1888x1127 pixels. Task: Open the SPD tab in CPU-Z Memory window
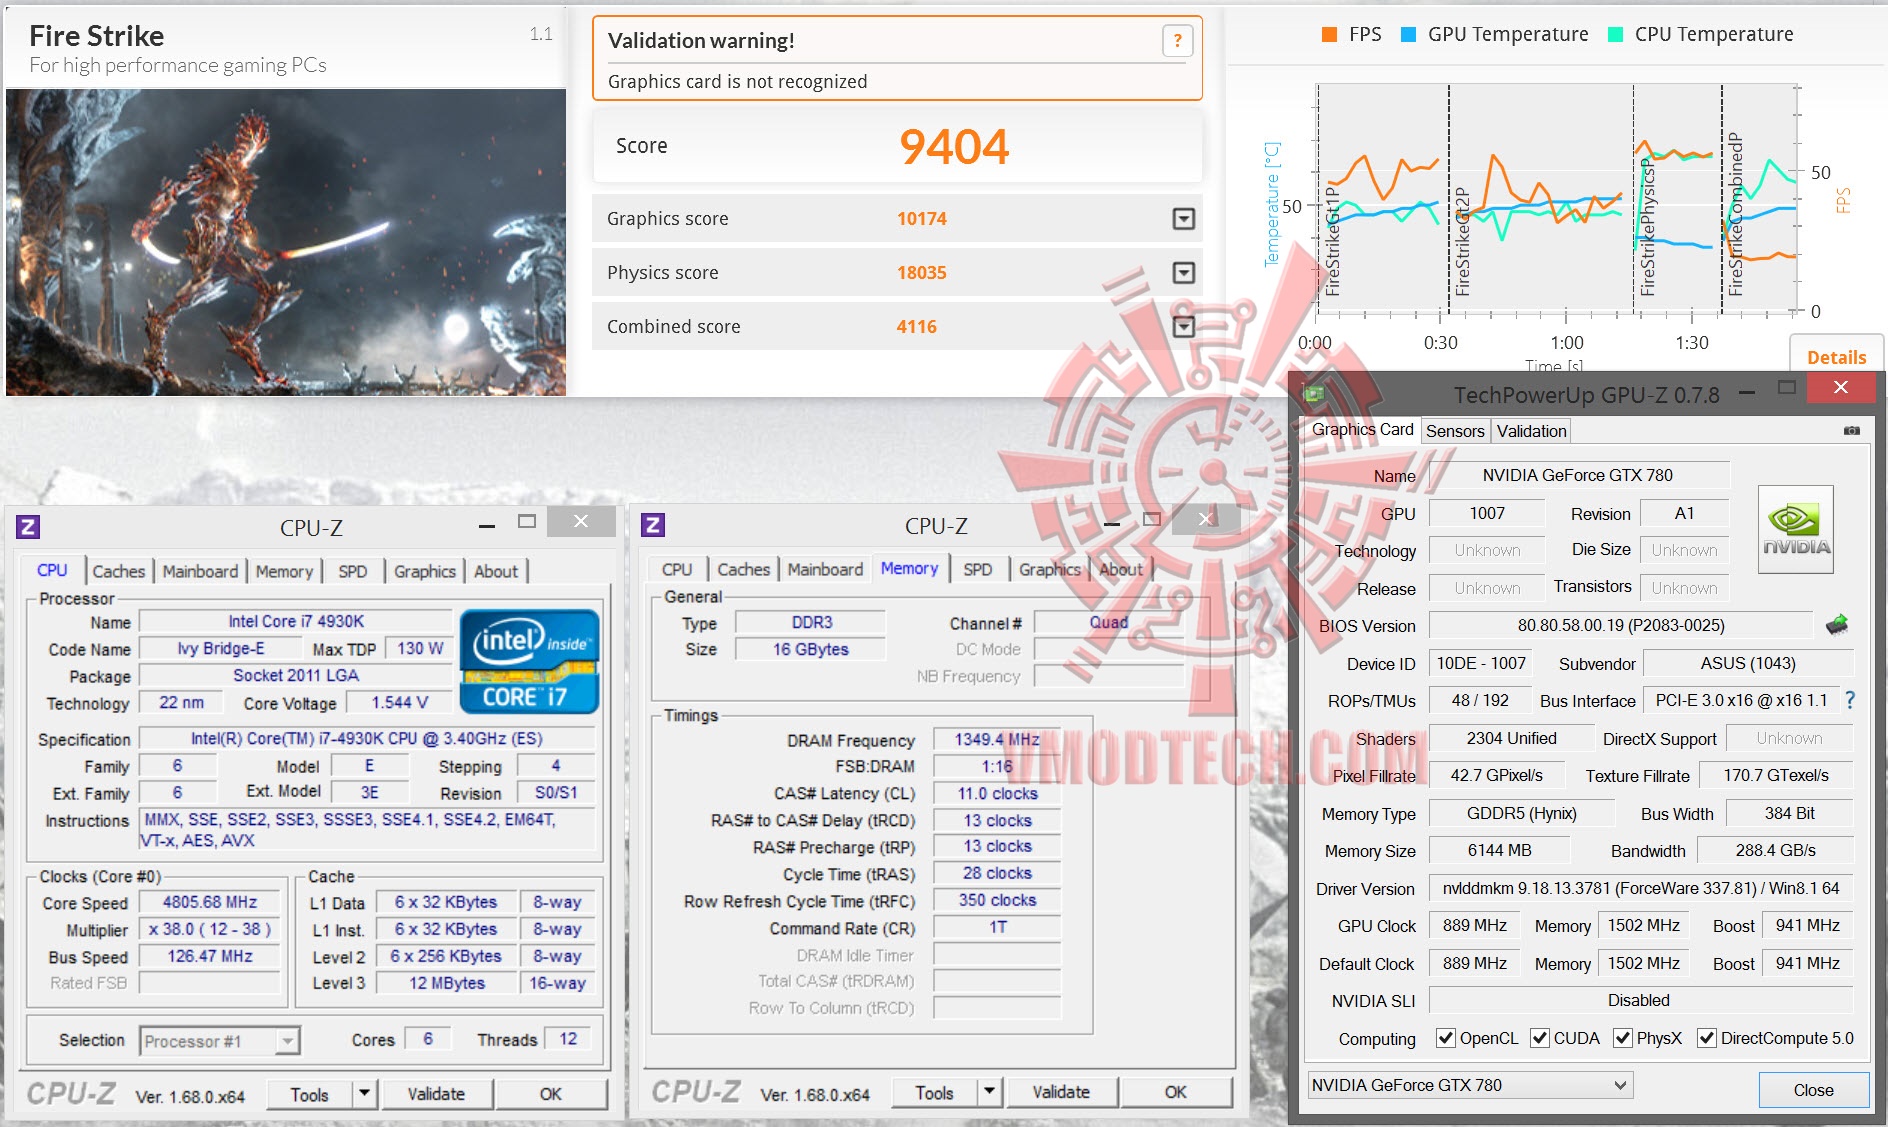pyautogui.click(x=978, y=569)
